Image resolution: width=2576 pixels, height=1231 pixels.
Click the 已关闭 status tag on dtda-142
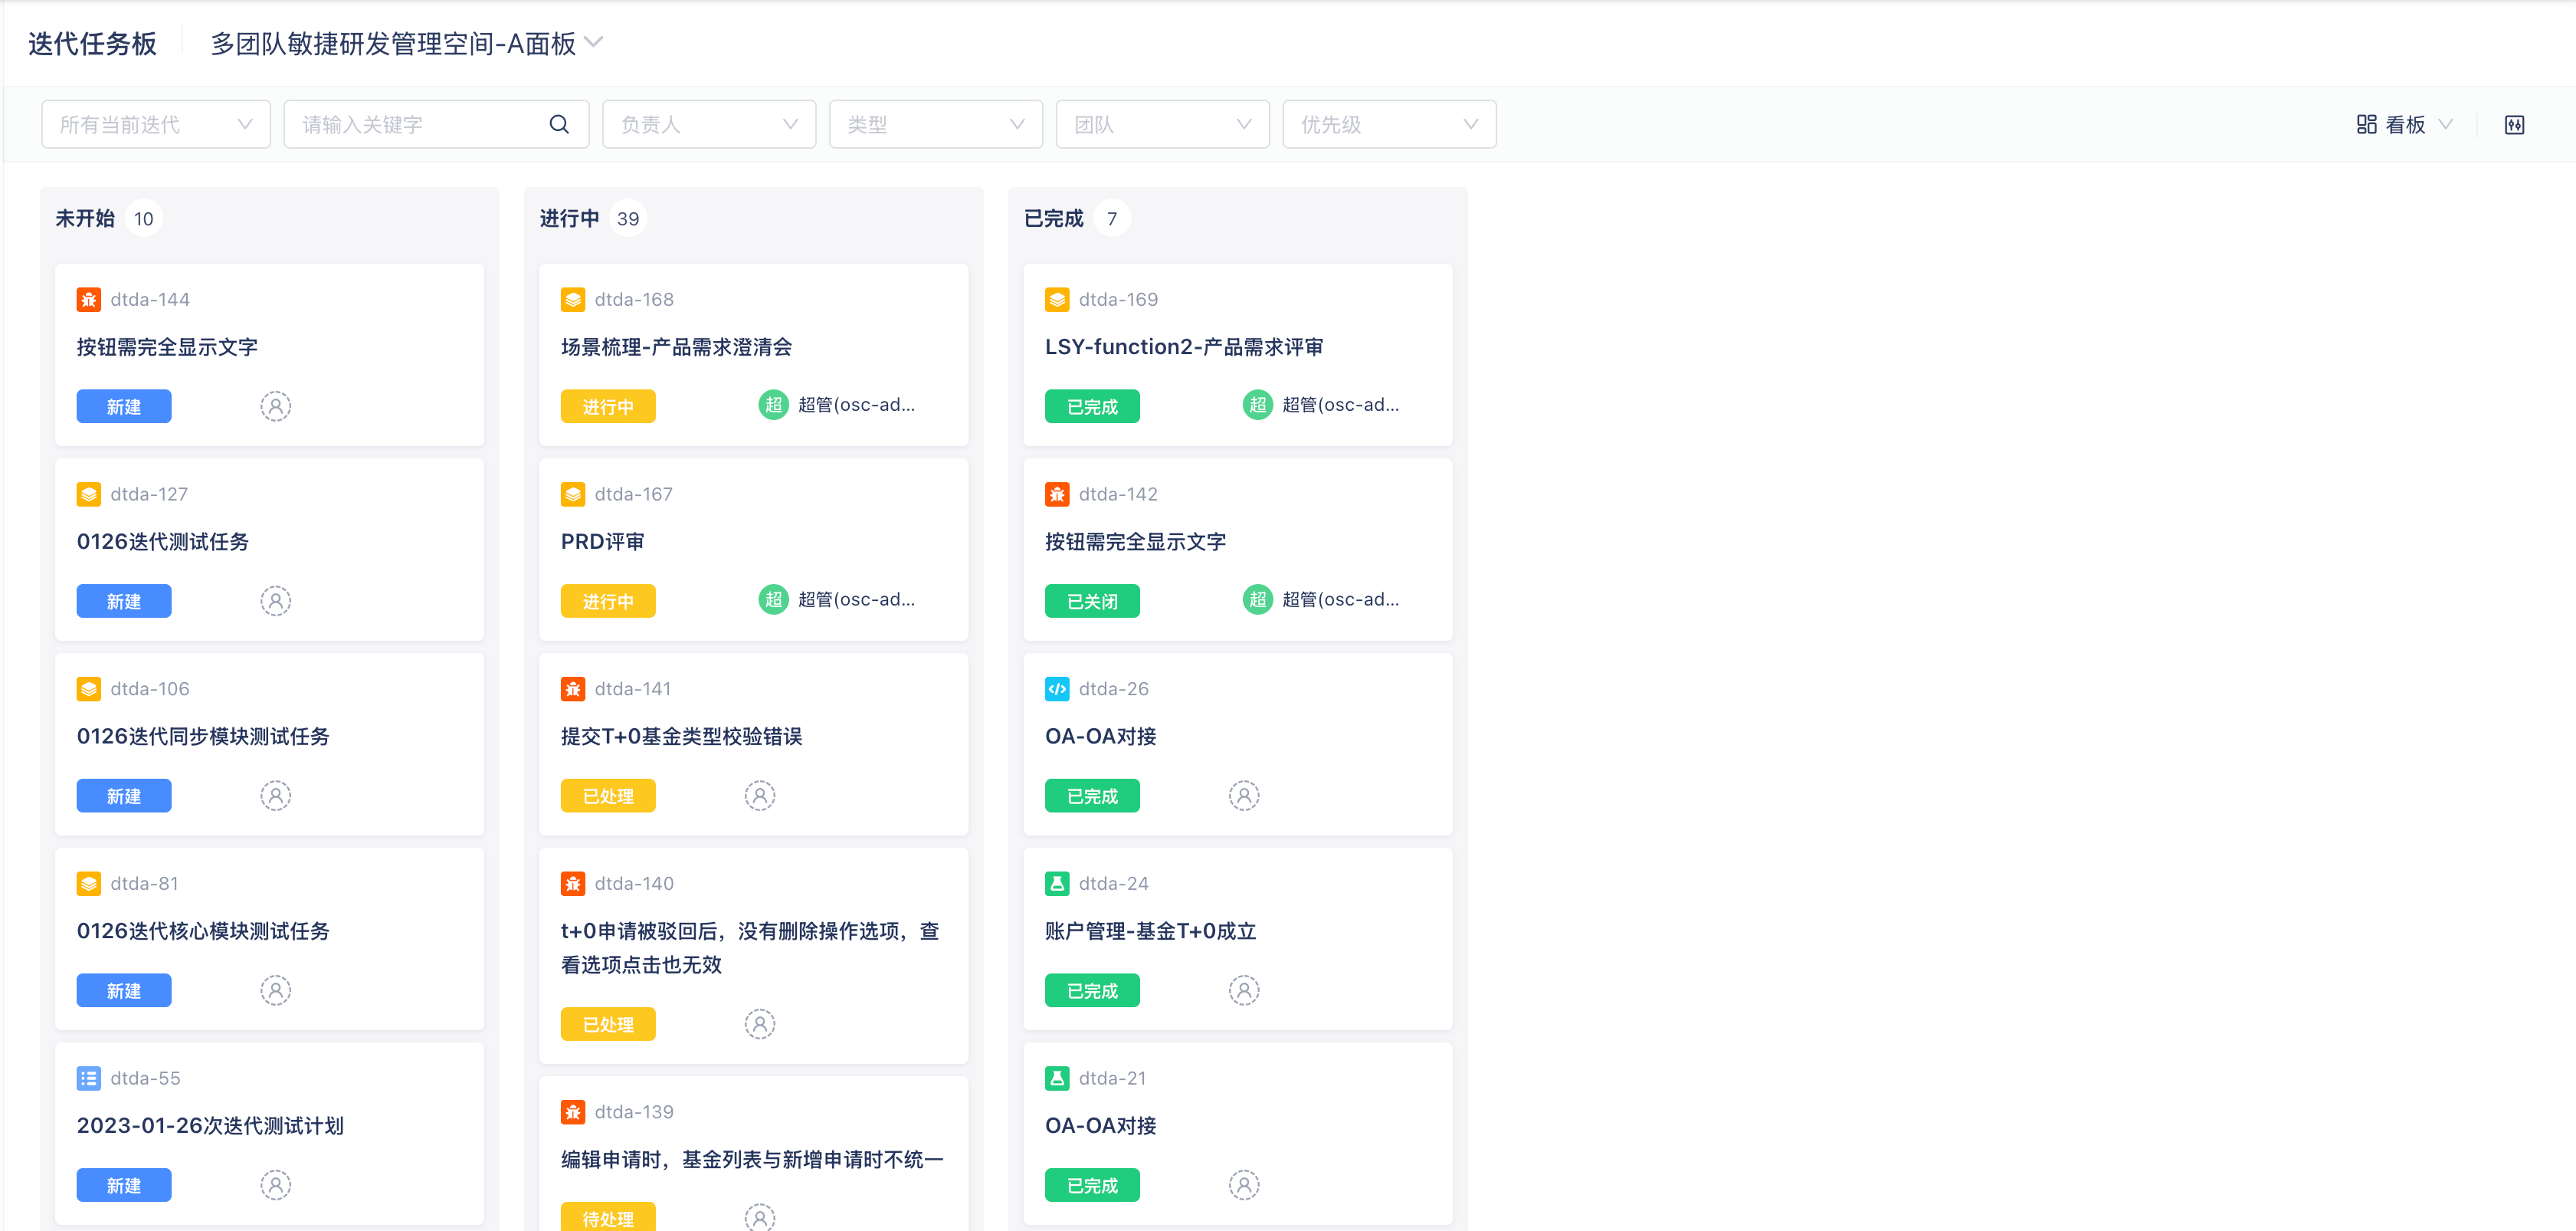point(1092,601)
